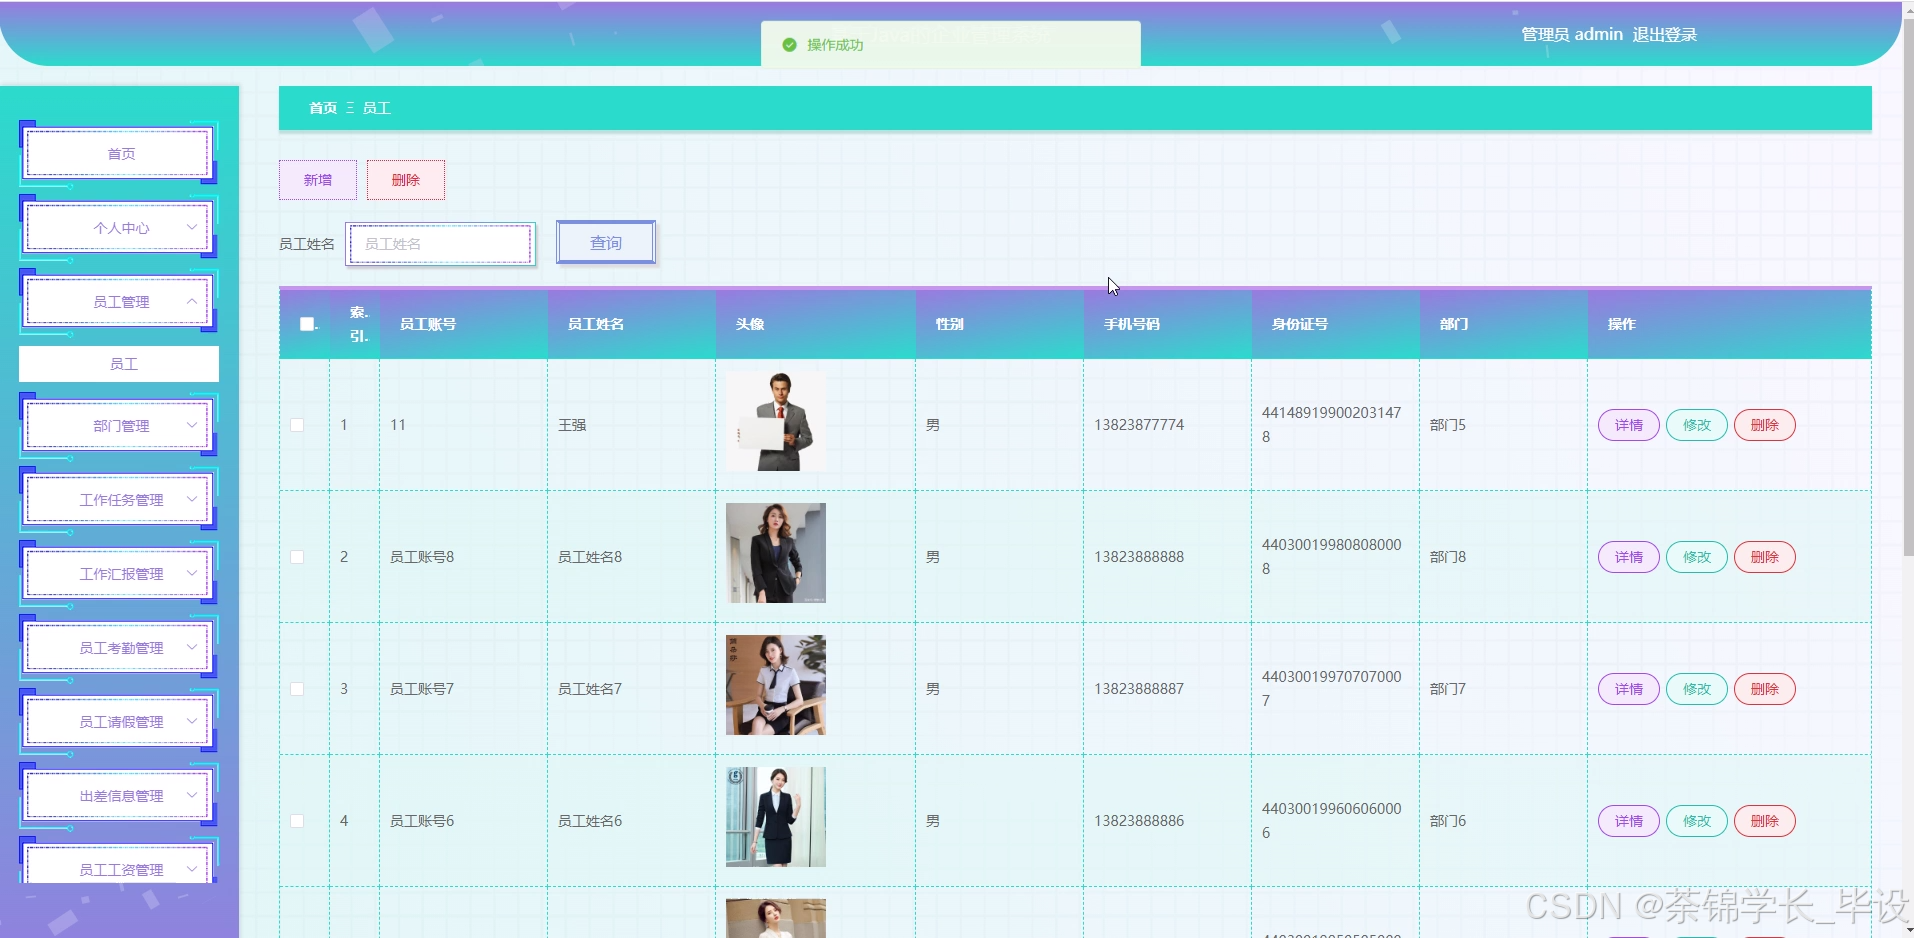Click 删除 for 员工姓名6
Screen dimensions: 1914x938
pyautogui.click(x=1765, y=821)
